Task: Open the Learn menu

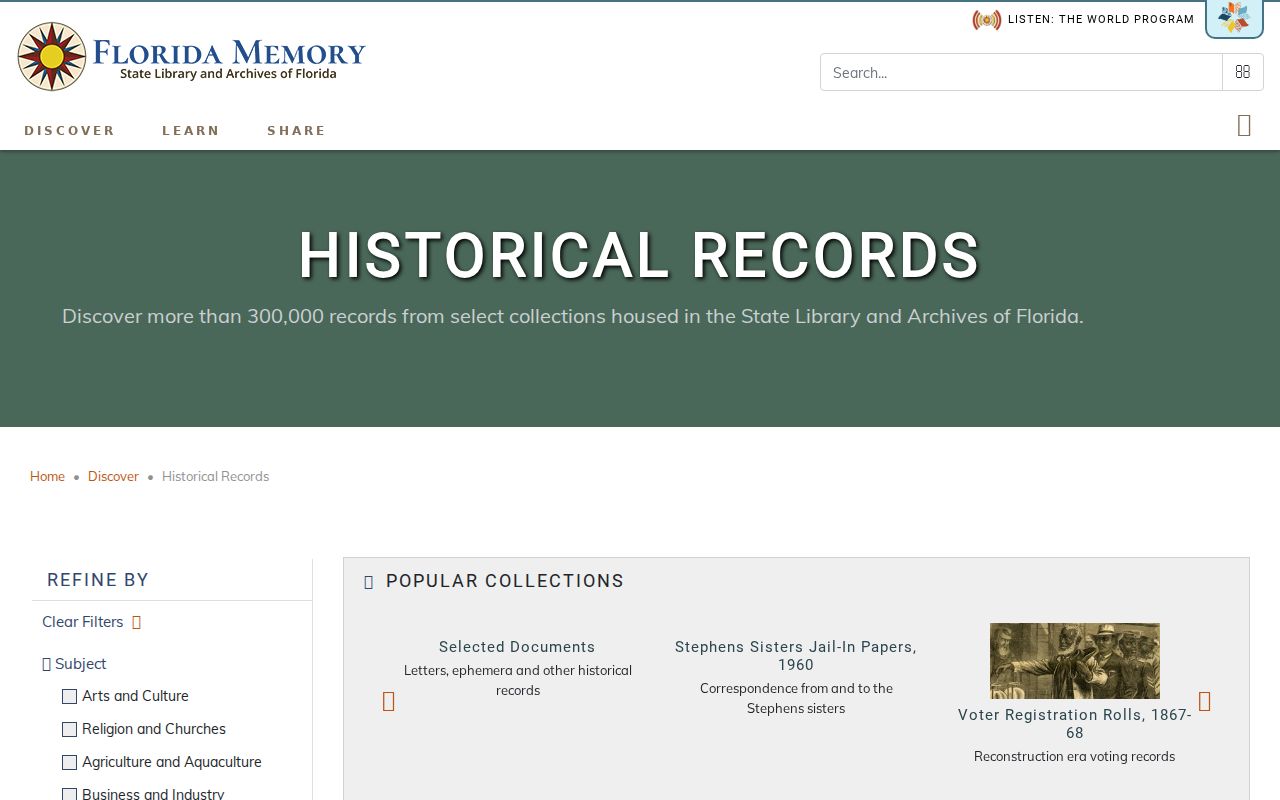Action: click(x=191, y=131)
